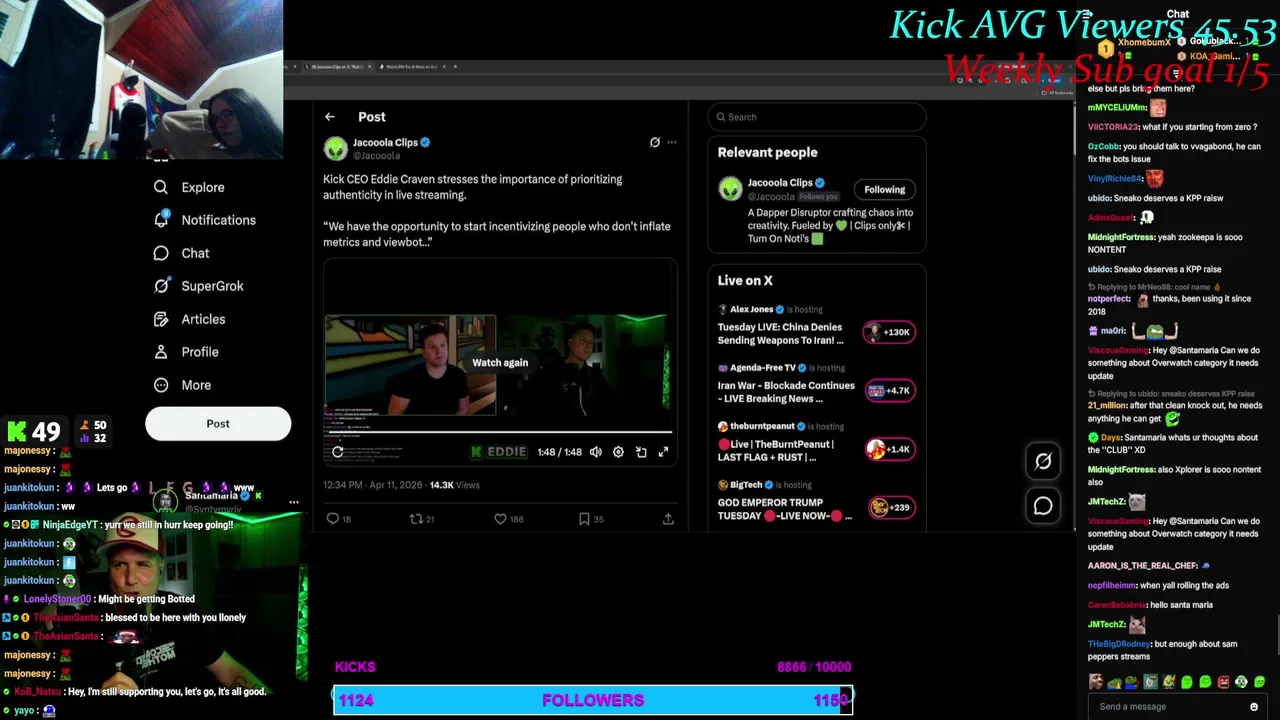This screenshot has width=1280, height=720.
Task: Click the SuperGrok logo icon
Action: click(161, 286)
